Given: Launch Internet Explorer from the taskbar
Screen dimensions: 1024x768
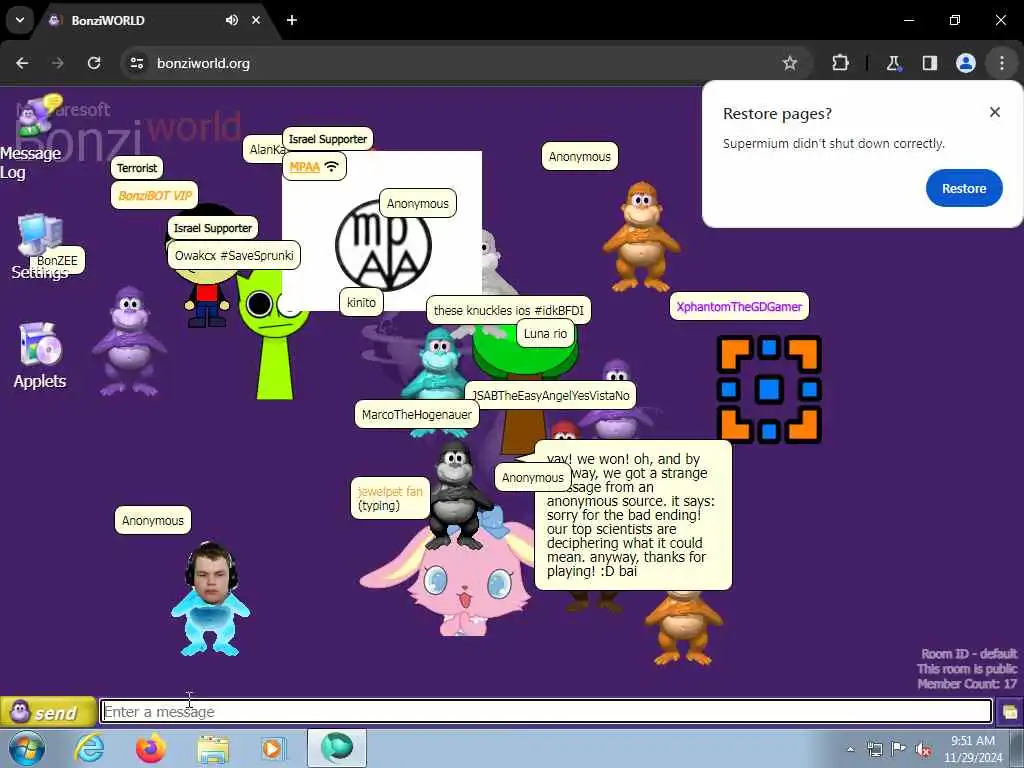Looking at the screenshot, I should pyautogui.click(x=89, y=748).
